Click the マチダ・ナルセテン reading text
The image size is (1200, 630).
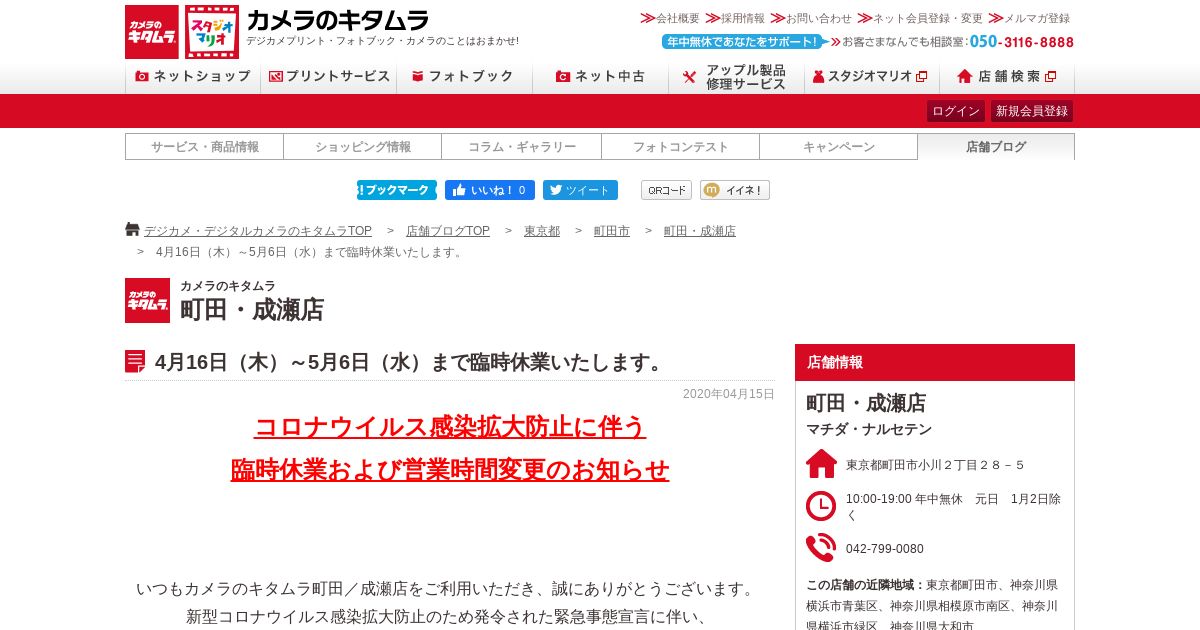[869, 429]
